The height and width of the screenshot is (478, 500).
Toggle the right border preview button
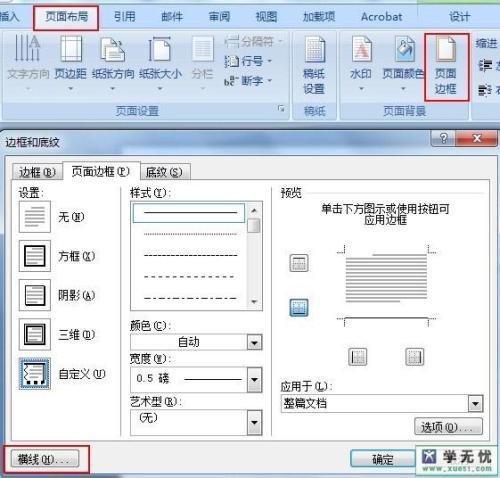[415, 357]
